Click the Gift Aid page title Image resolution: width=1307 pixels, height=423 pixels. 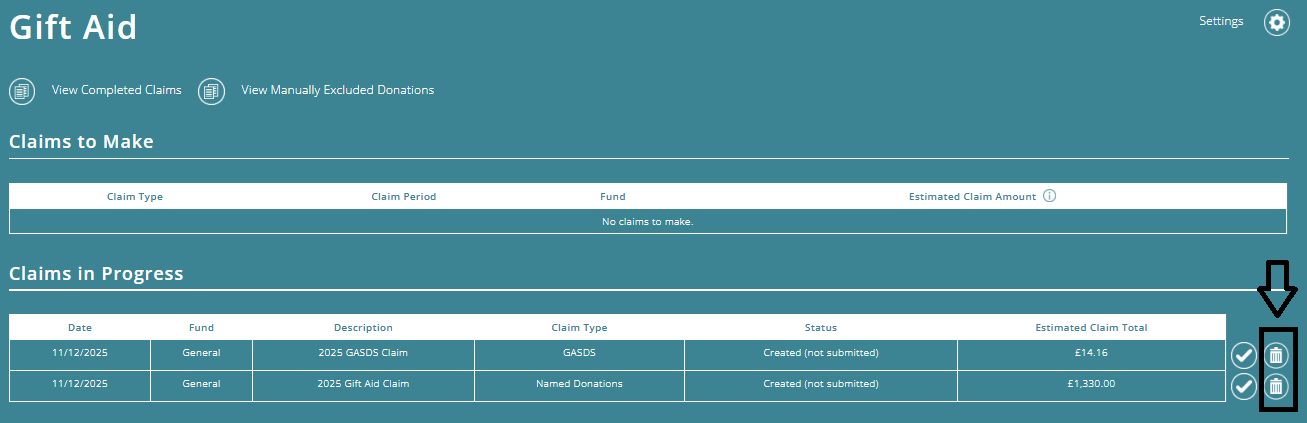click(x=73, y=27)
